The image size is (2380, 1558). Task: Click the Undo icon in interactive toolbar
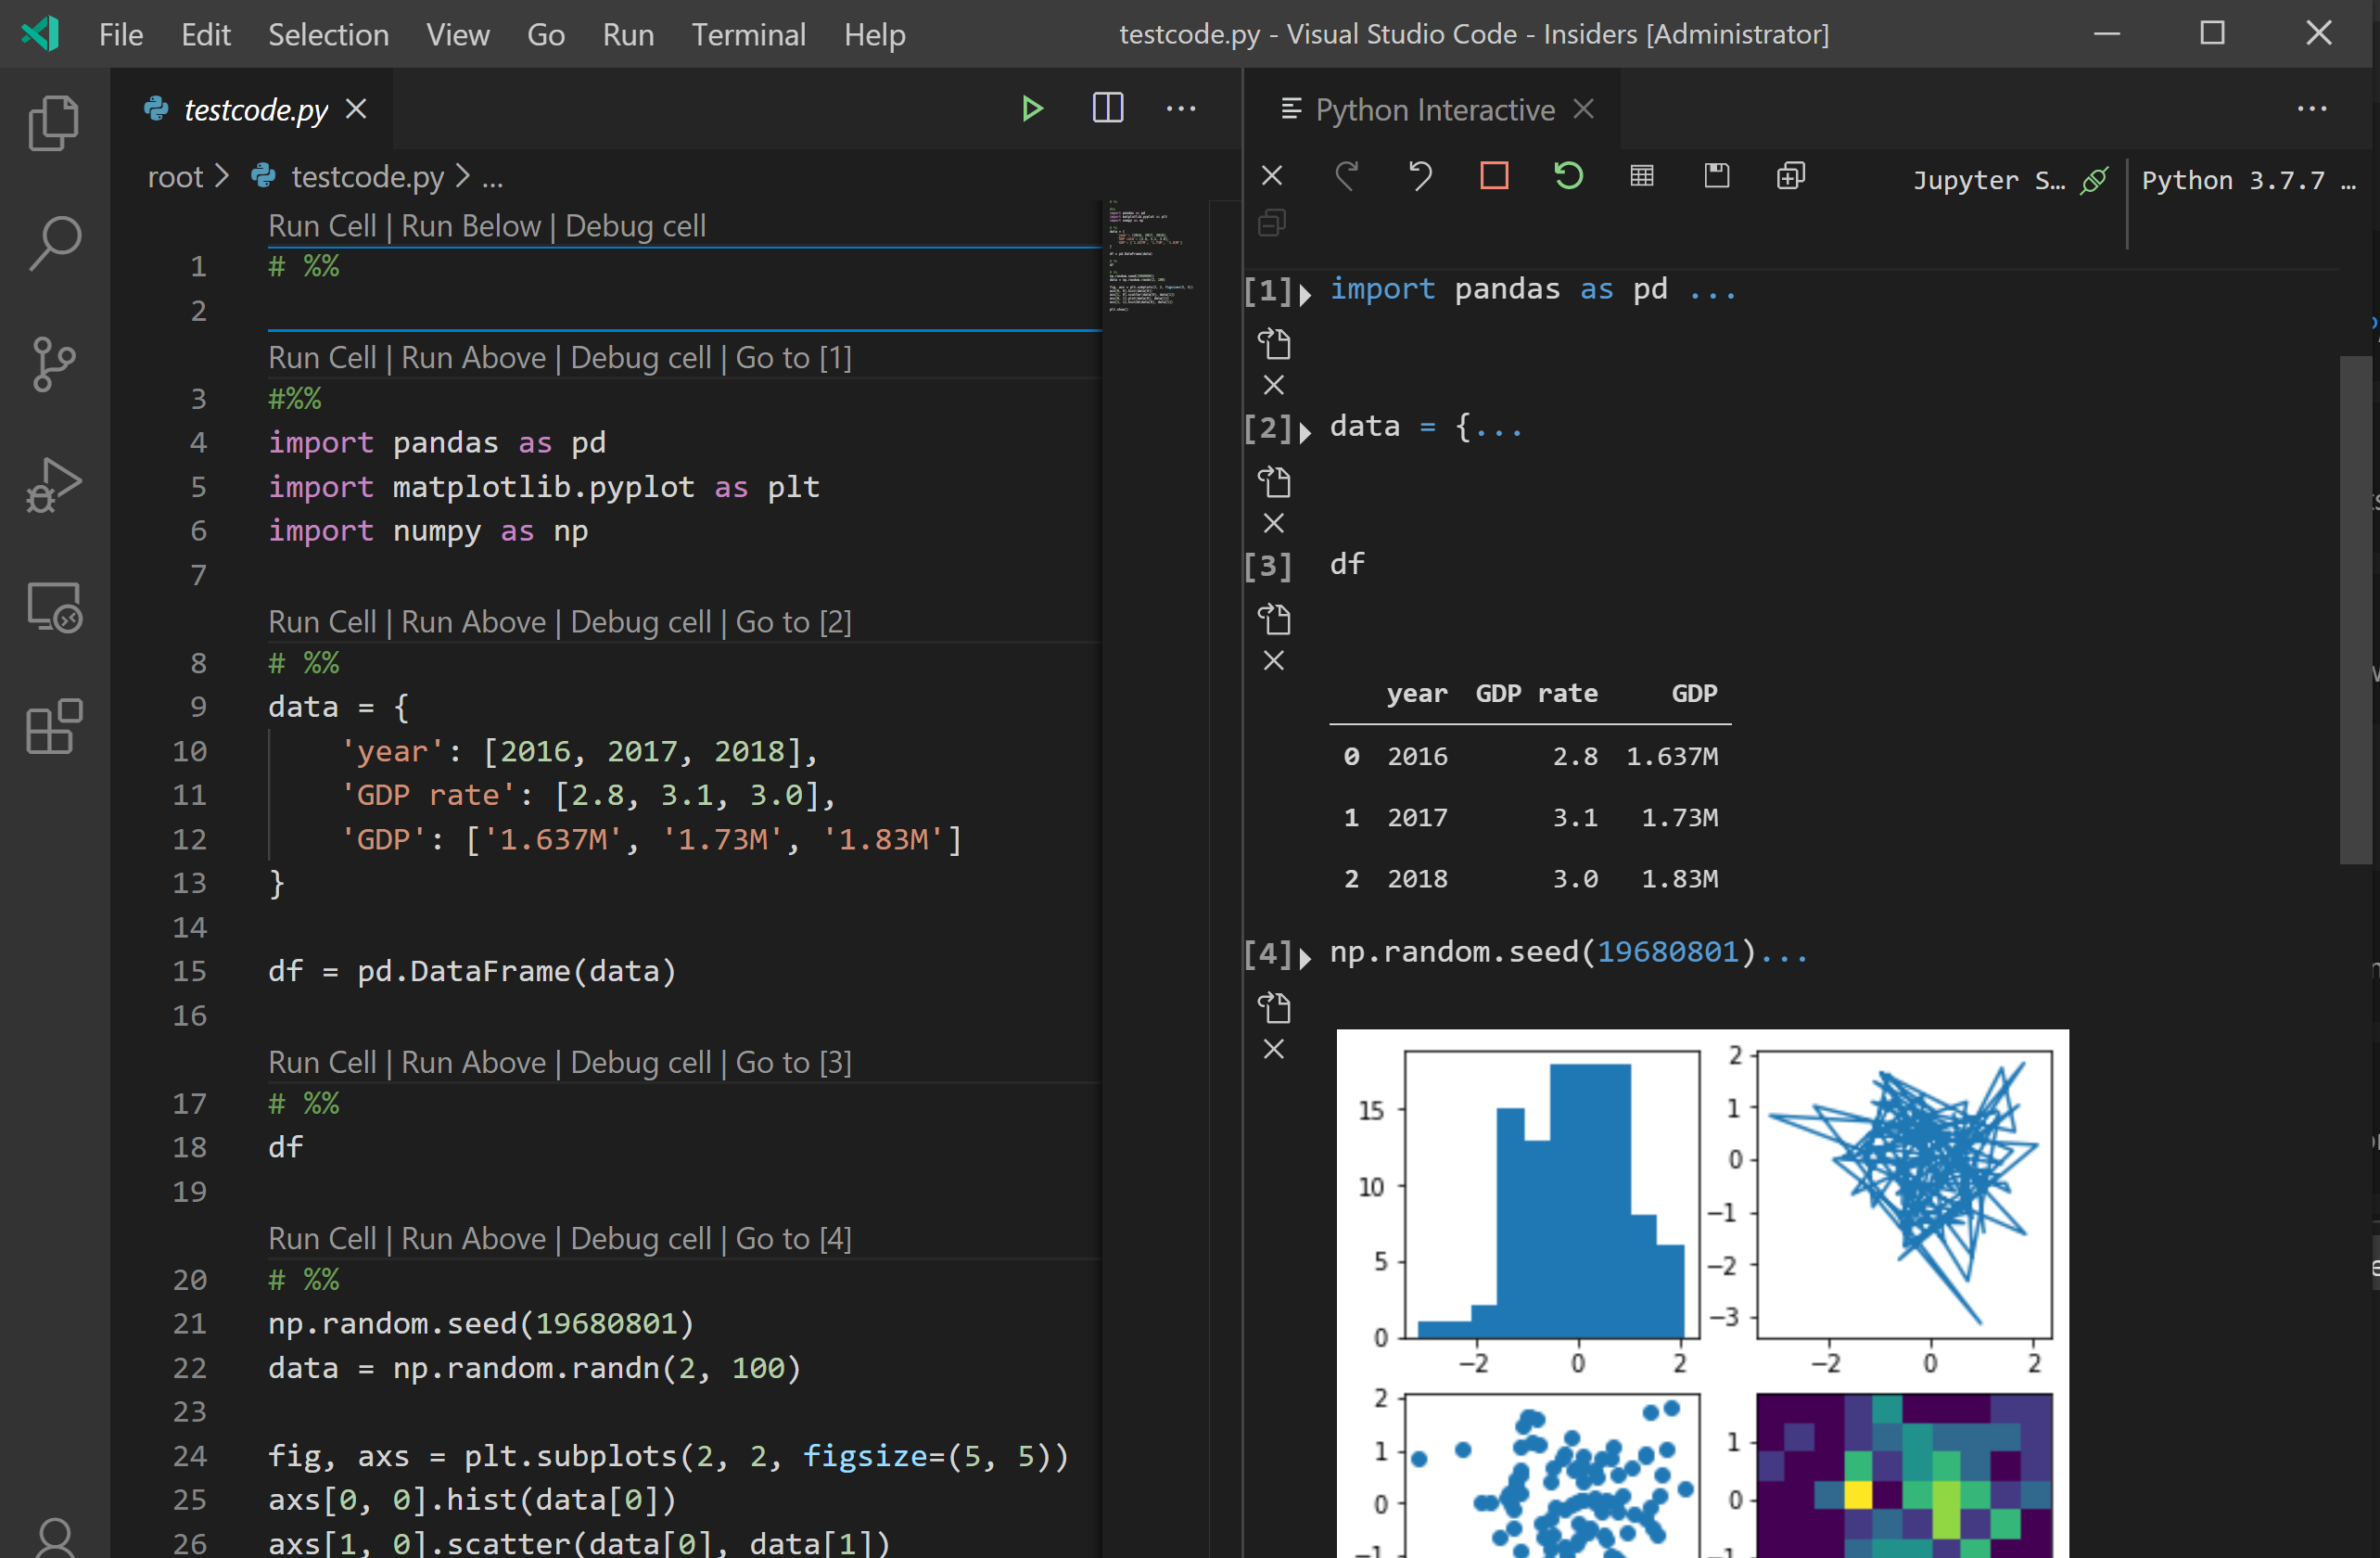point(1420,176)
